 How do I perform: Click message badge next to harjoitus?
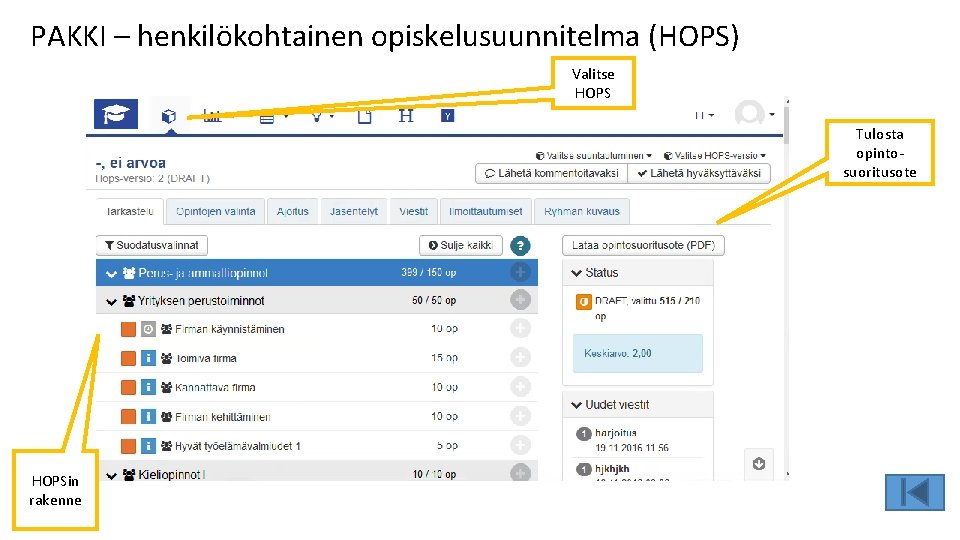pos(583,434)
